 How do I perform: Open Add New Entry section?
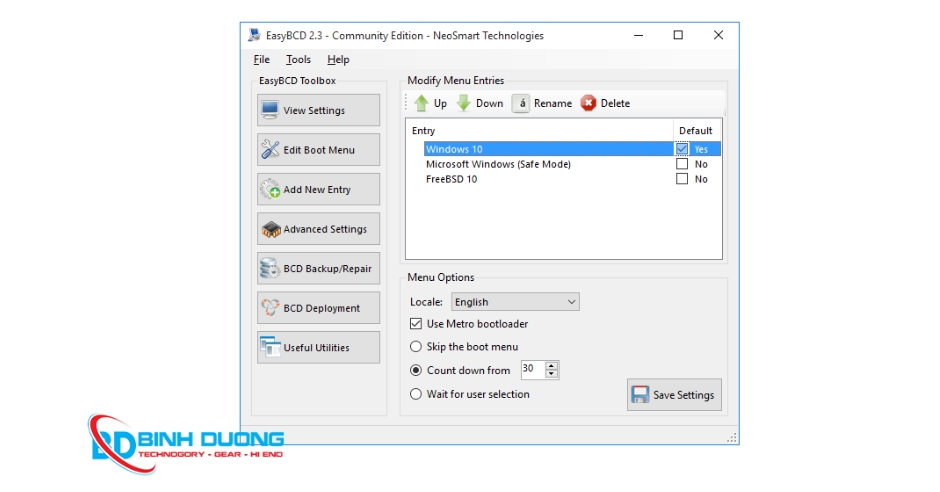pos(318,189)
